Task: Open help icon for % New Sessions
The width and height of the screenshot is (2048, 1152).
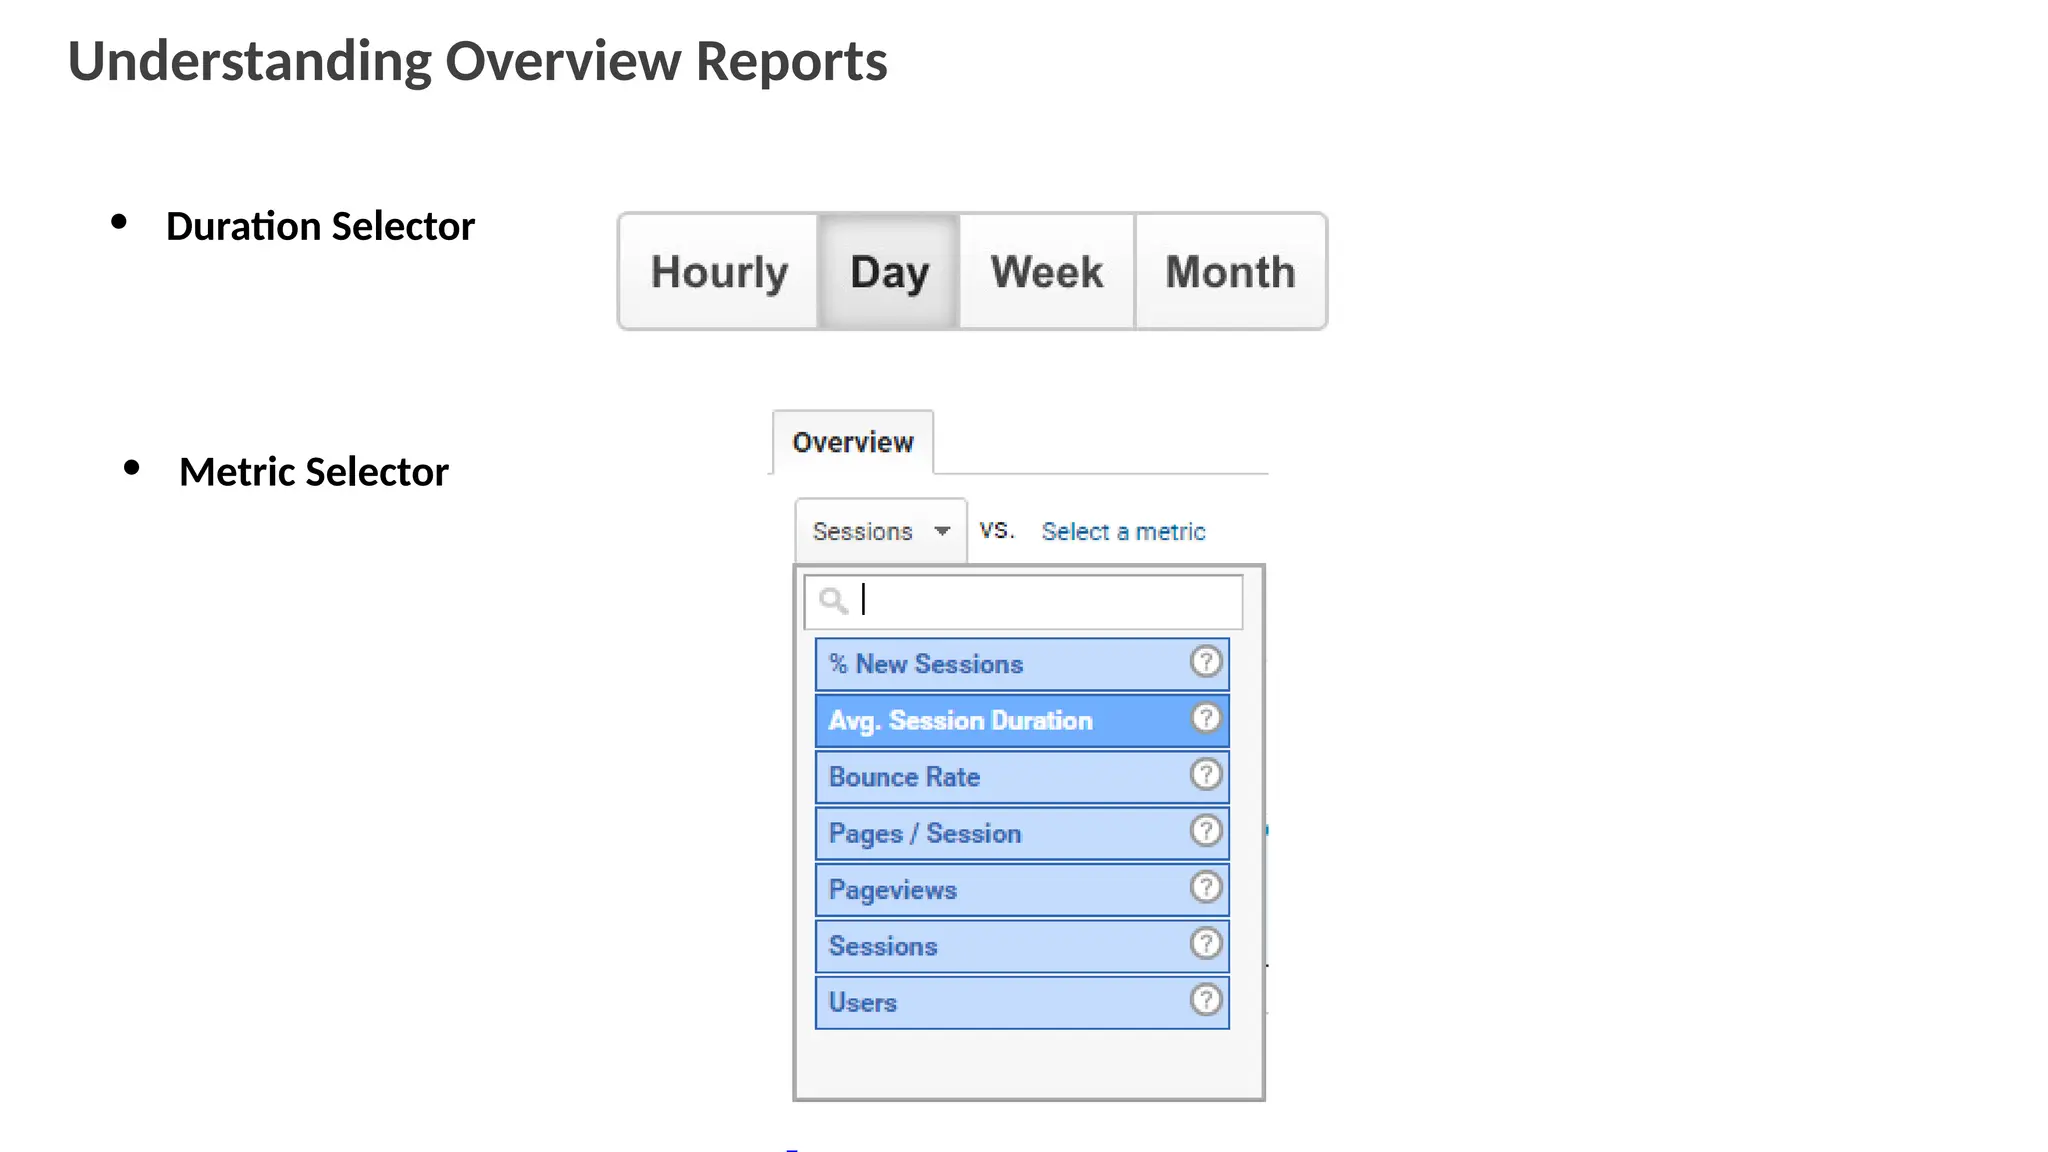Action: pos(1206,661)
